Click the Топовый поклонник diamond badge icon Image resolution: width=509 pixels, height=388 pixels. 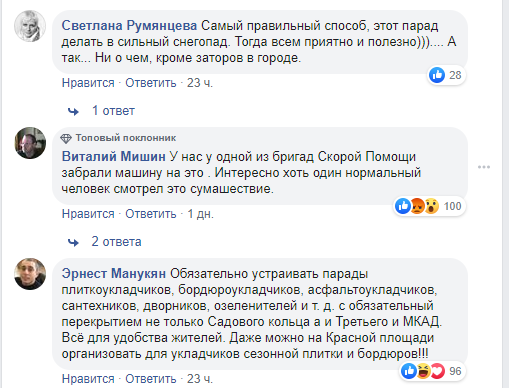point(66,138)
